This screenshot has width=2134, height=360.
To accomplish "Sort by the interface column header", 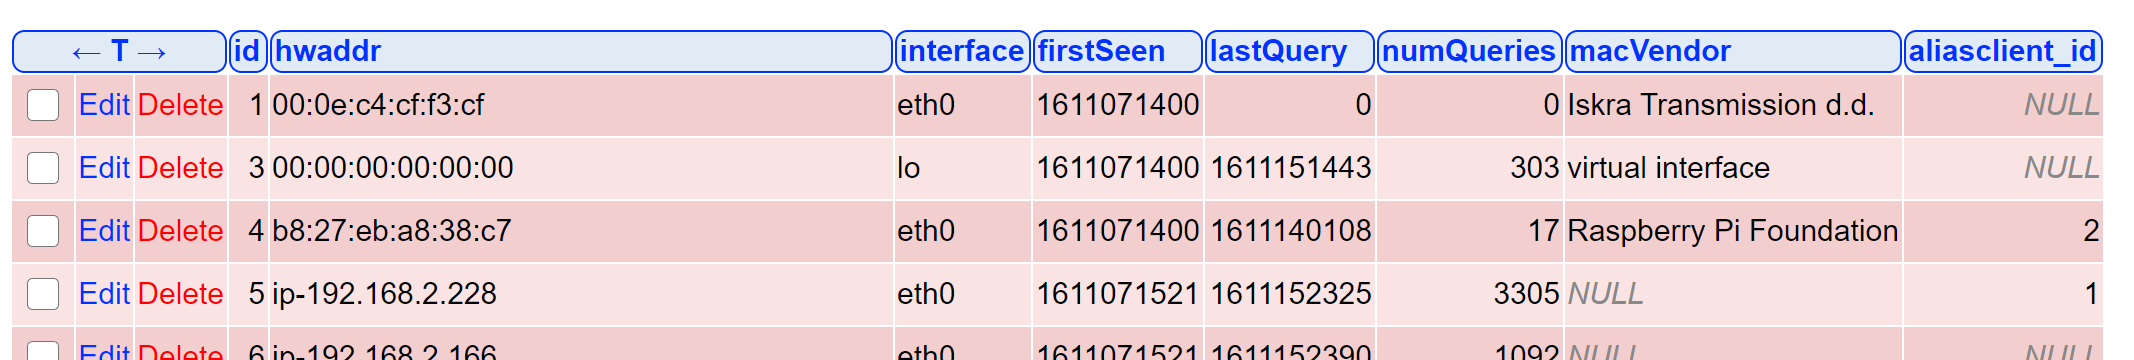I will coord(961,51).
